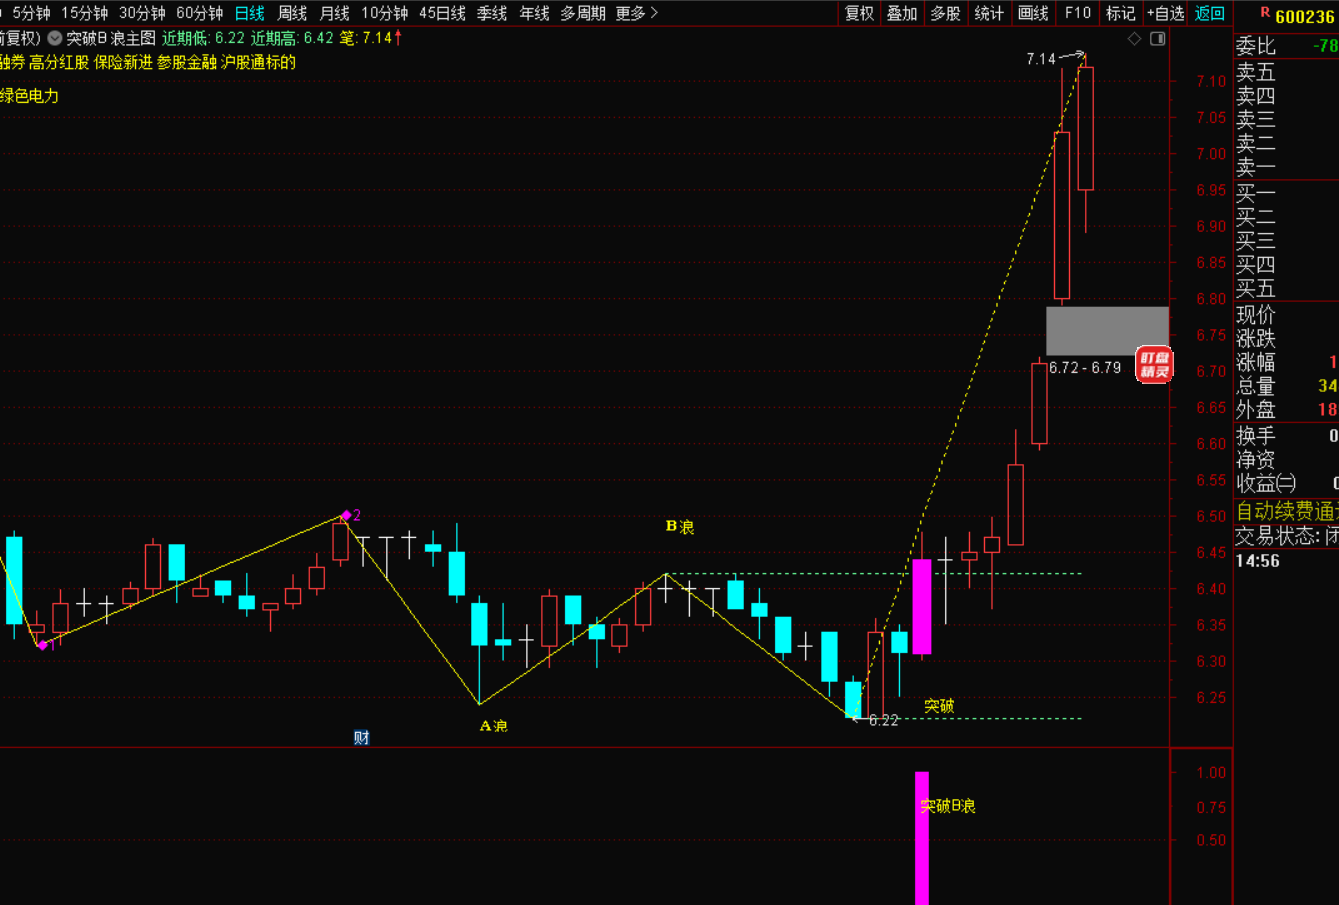Click the gray 6.72-6.79 gap zone
The height and width of the screenshot is (905, 1339).
coord(1107,330)
